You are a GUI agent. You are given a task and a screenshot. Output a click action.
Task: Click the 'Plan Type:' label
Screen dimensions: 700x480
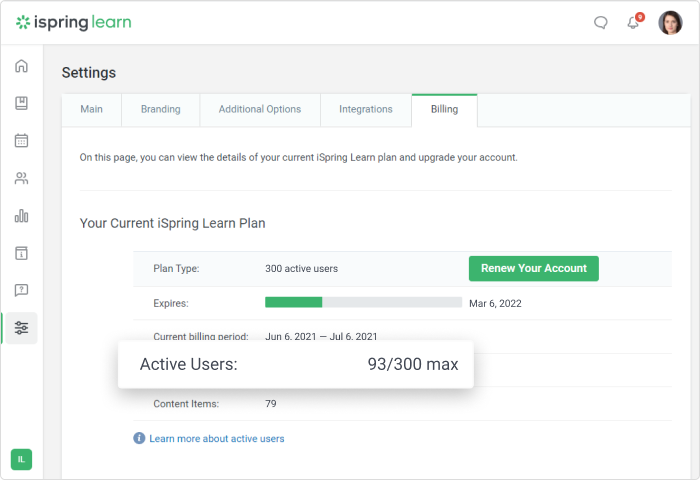click(176, 269)
